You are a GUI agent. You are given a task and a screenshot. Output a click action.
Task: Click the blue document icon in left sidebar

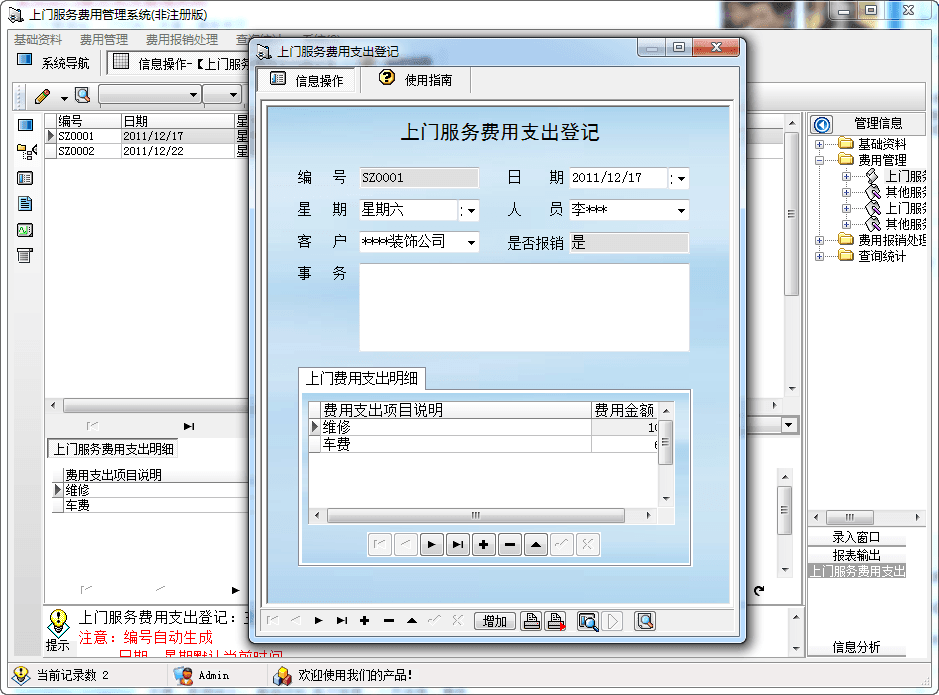(25, 204)
